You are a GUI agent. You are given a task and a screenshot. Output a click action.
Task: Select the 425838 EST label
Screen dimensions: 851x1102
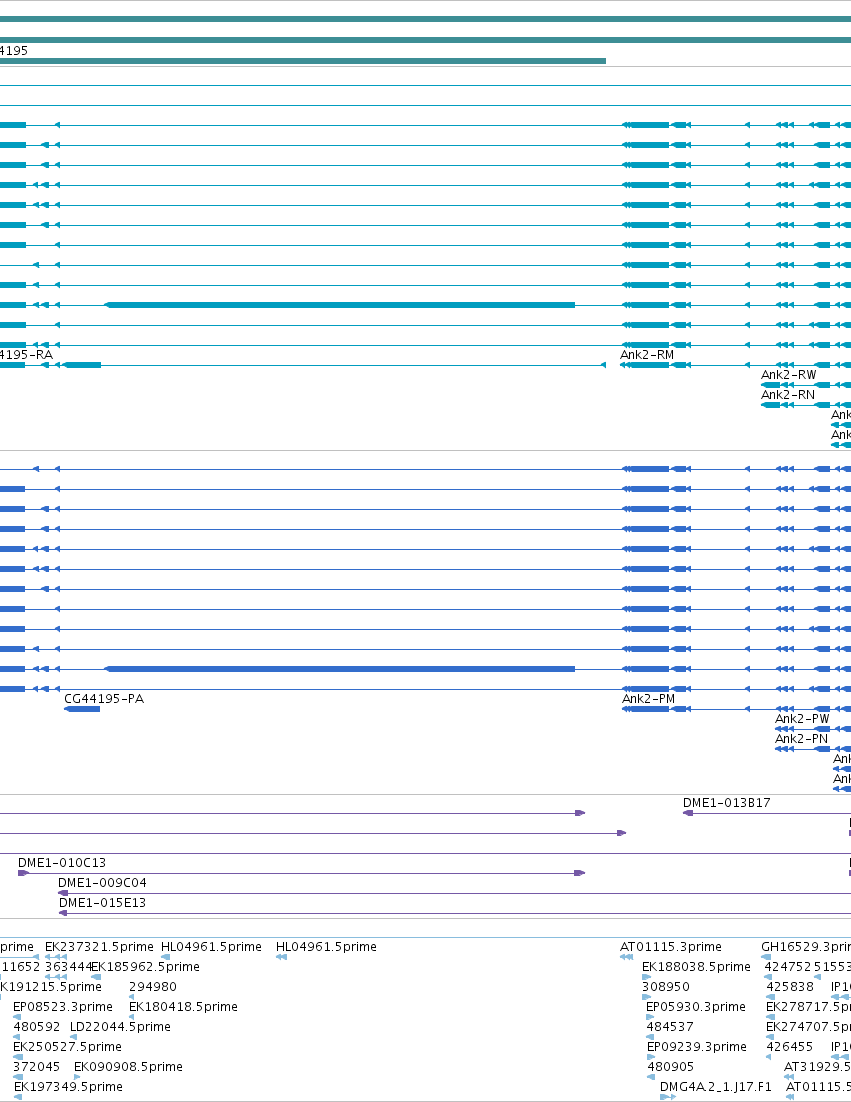(790, 987)
